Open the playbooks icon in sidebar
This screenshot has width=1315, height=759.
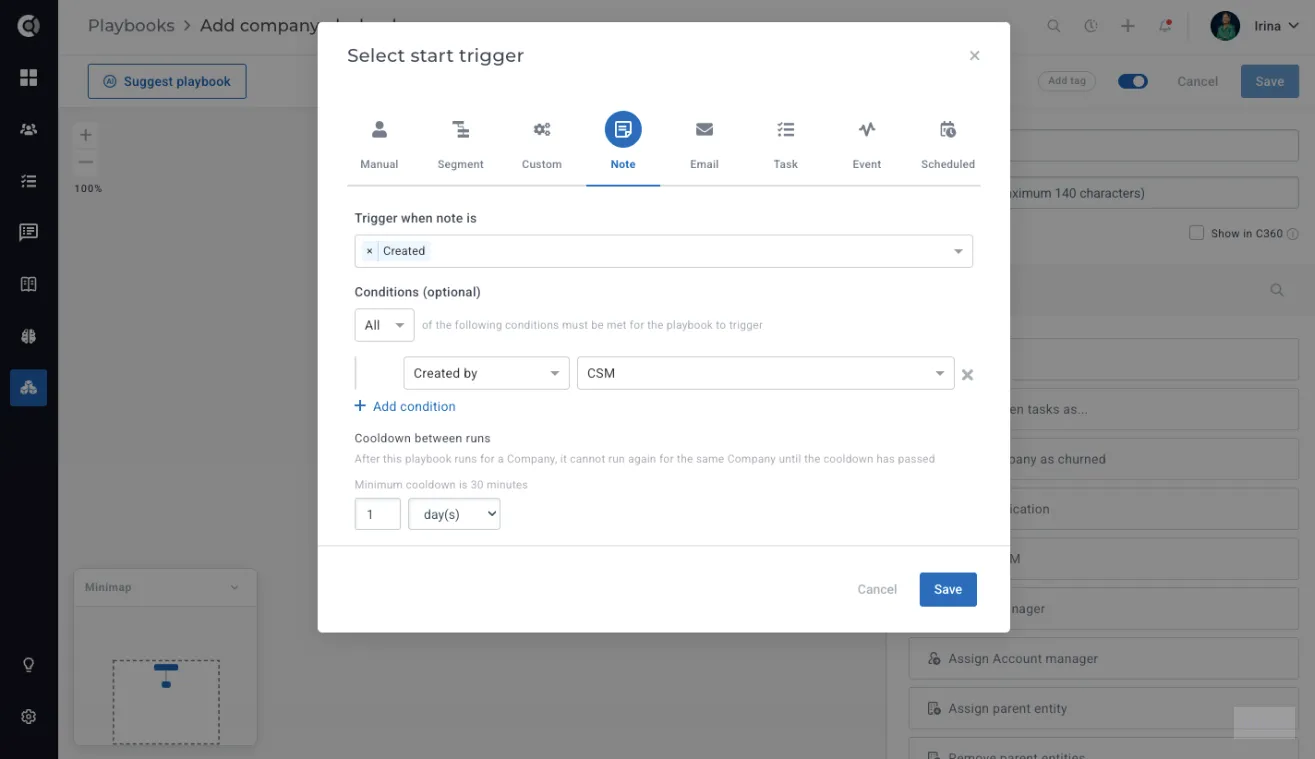28,387
